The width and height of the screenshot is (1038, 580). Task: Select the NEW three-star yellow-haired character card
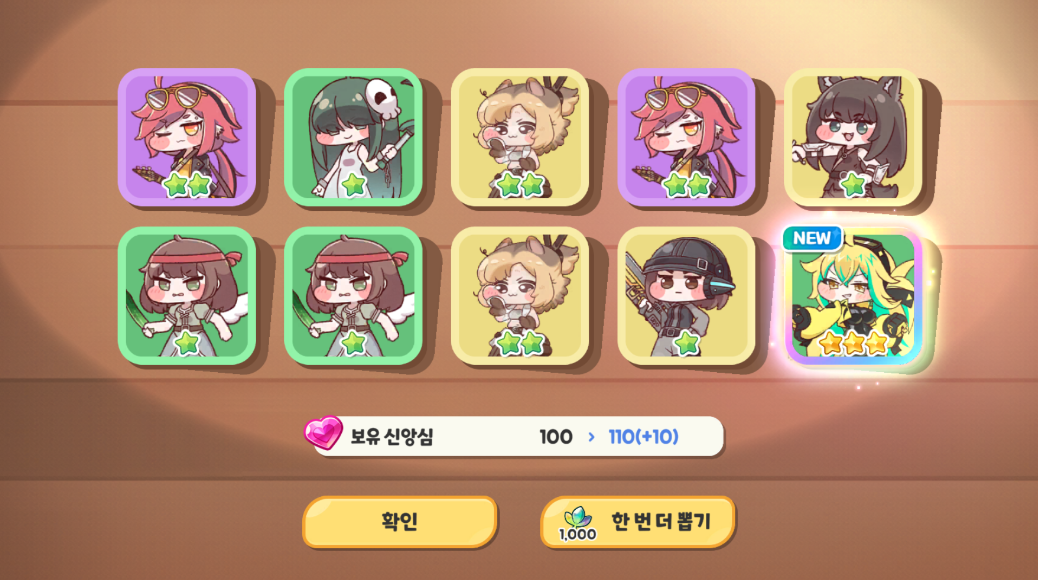pyautogui.click(x=854, y=297)
